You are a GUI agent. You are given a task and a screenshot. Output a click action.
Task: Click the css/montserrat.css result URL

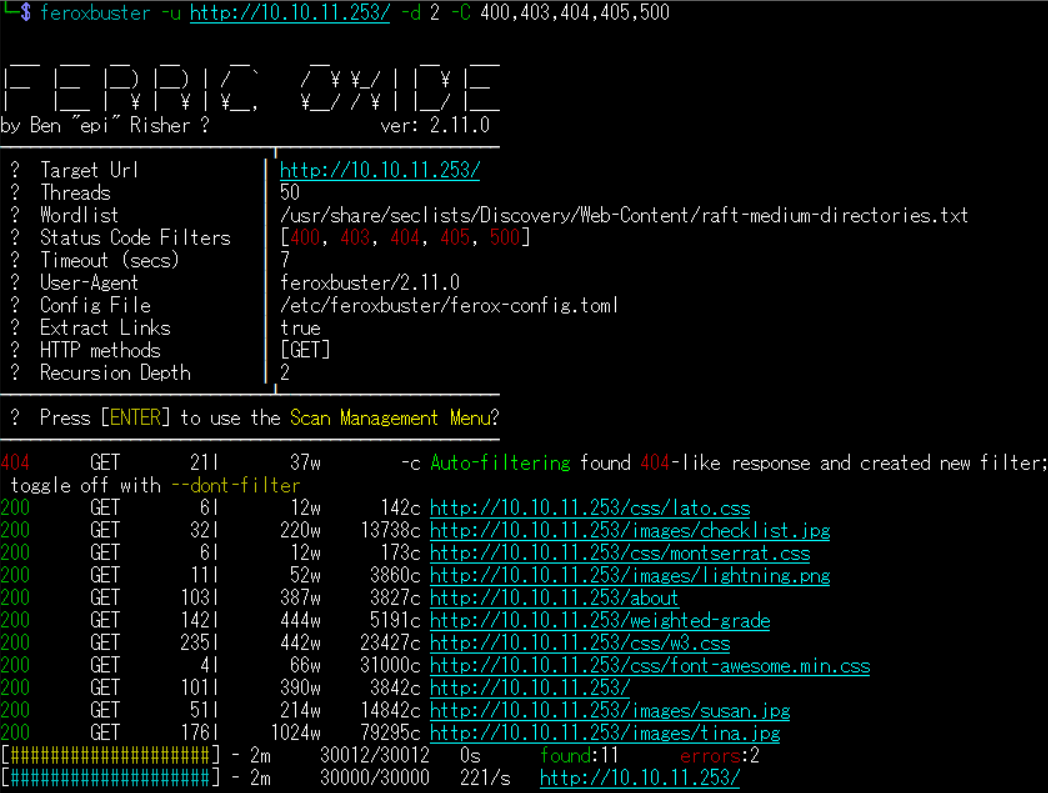[x=619, y=553]
